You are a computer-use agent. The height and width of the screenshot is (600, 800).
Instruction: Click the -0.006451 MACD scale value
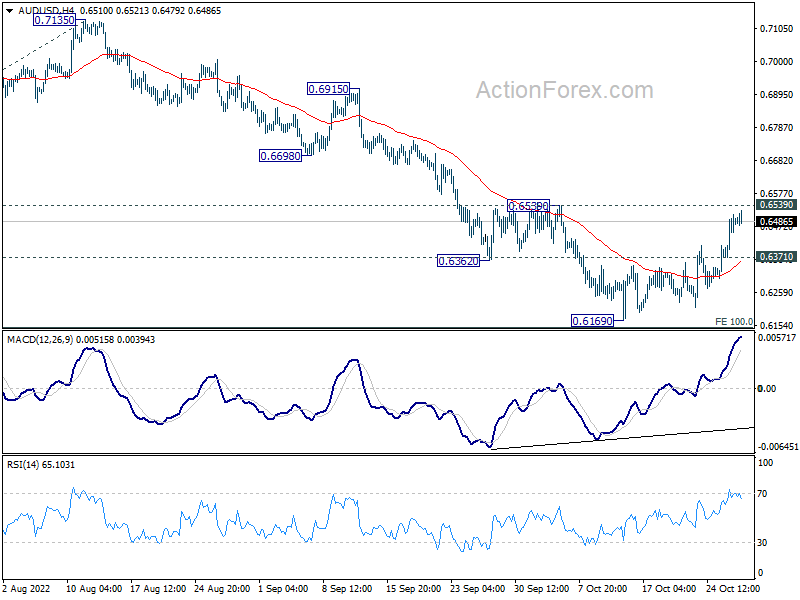(x=778, y=446)
